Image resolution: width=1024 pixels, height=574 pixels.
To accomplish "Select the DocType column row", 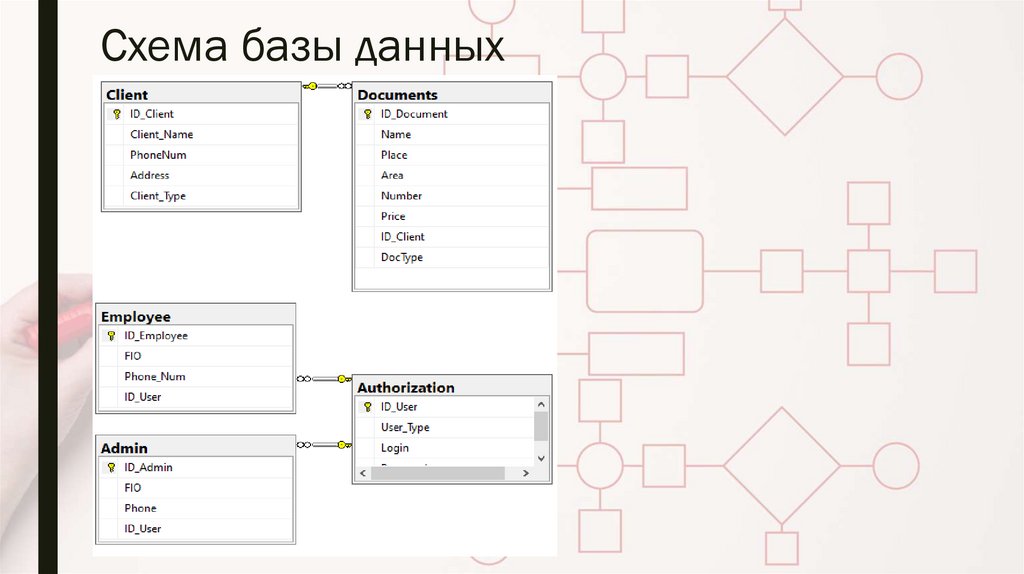I will (x=452, y=257).
